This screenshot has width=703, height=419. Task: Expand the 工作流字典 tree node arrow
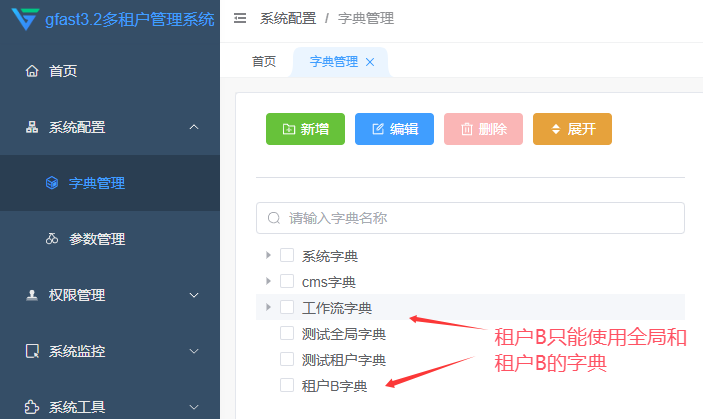point(268,307)
